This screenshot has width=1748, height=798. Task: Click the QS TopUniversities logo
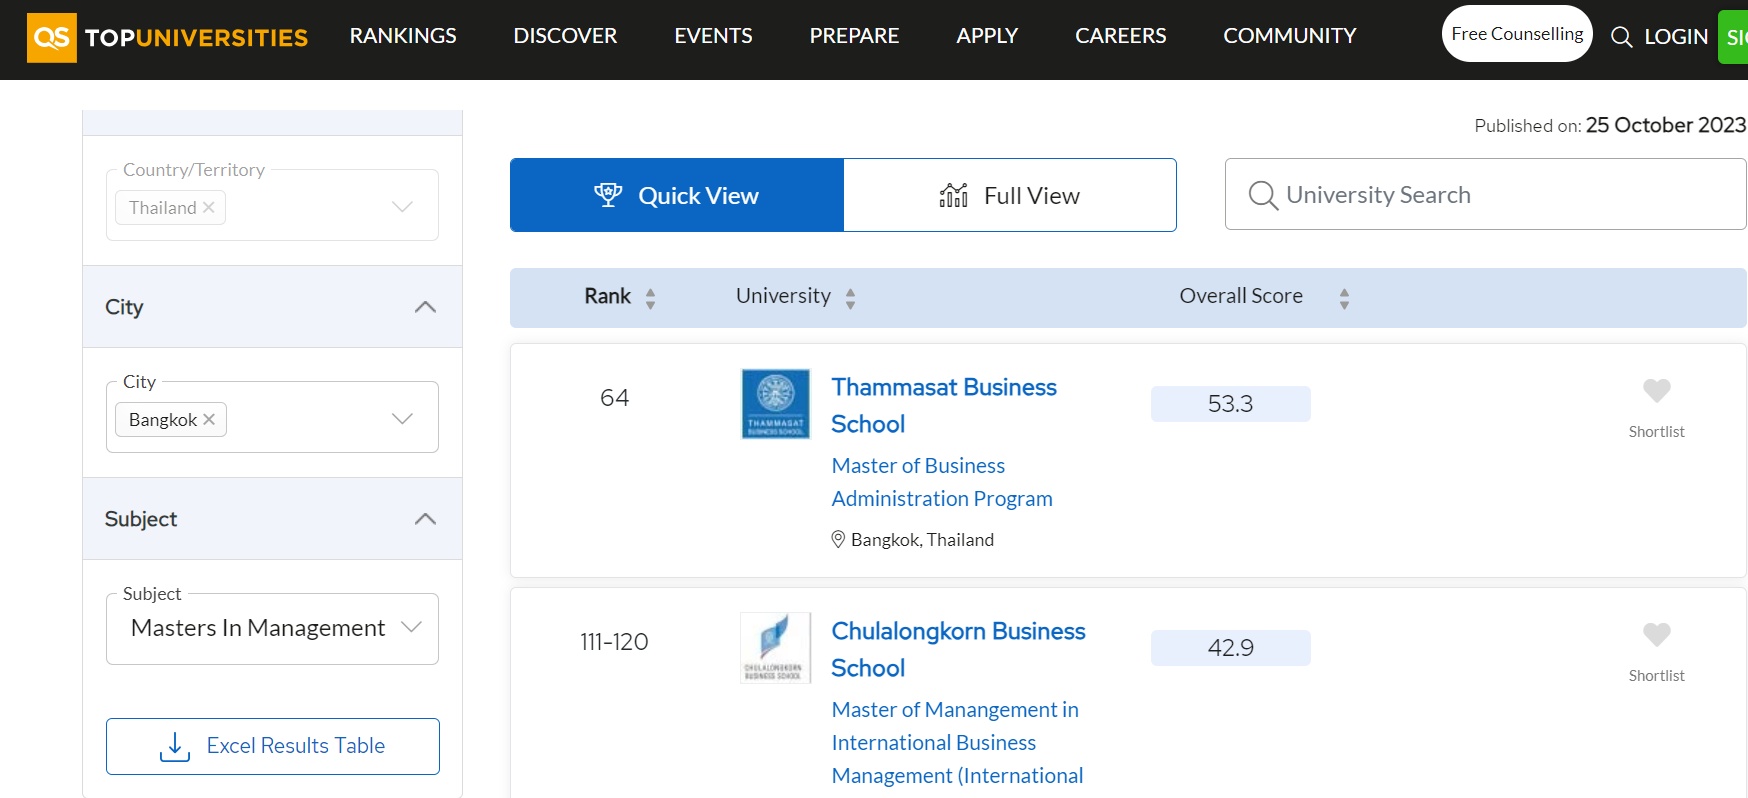coord(167,38)
